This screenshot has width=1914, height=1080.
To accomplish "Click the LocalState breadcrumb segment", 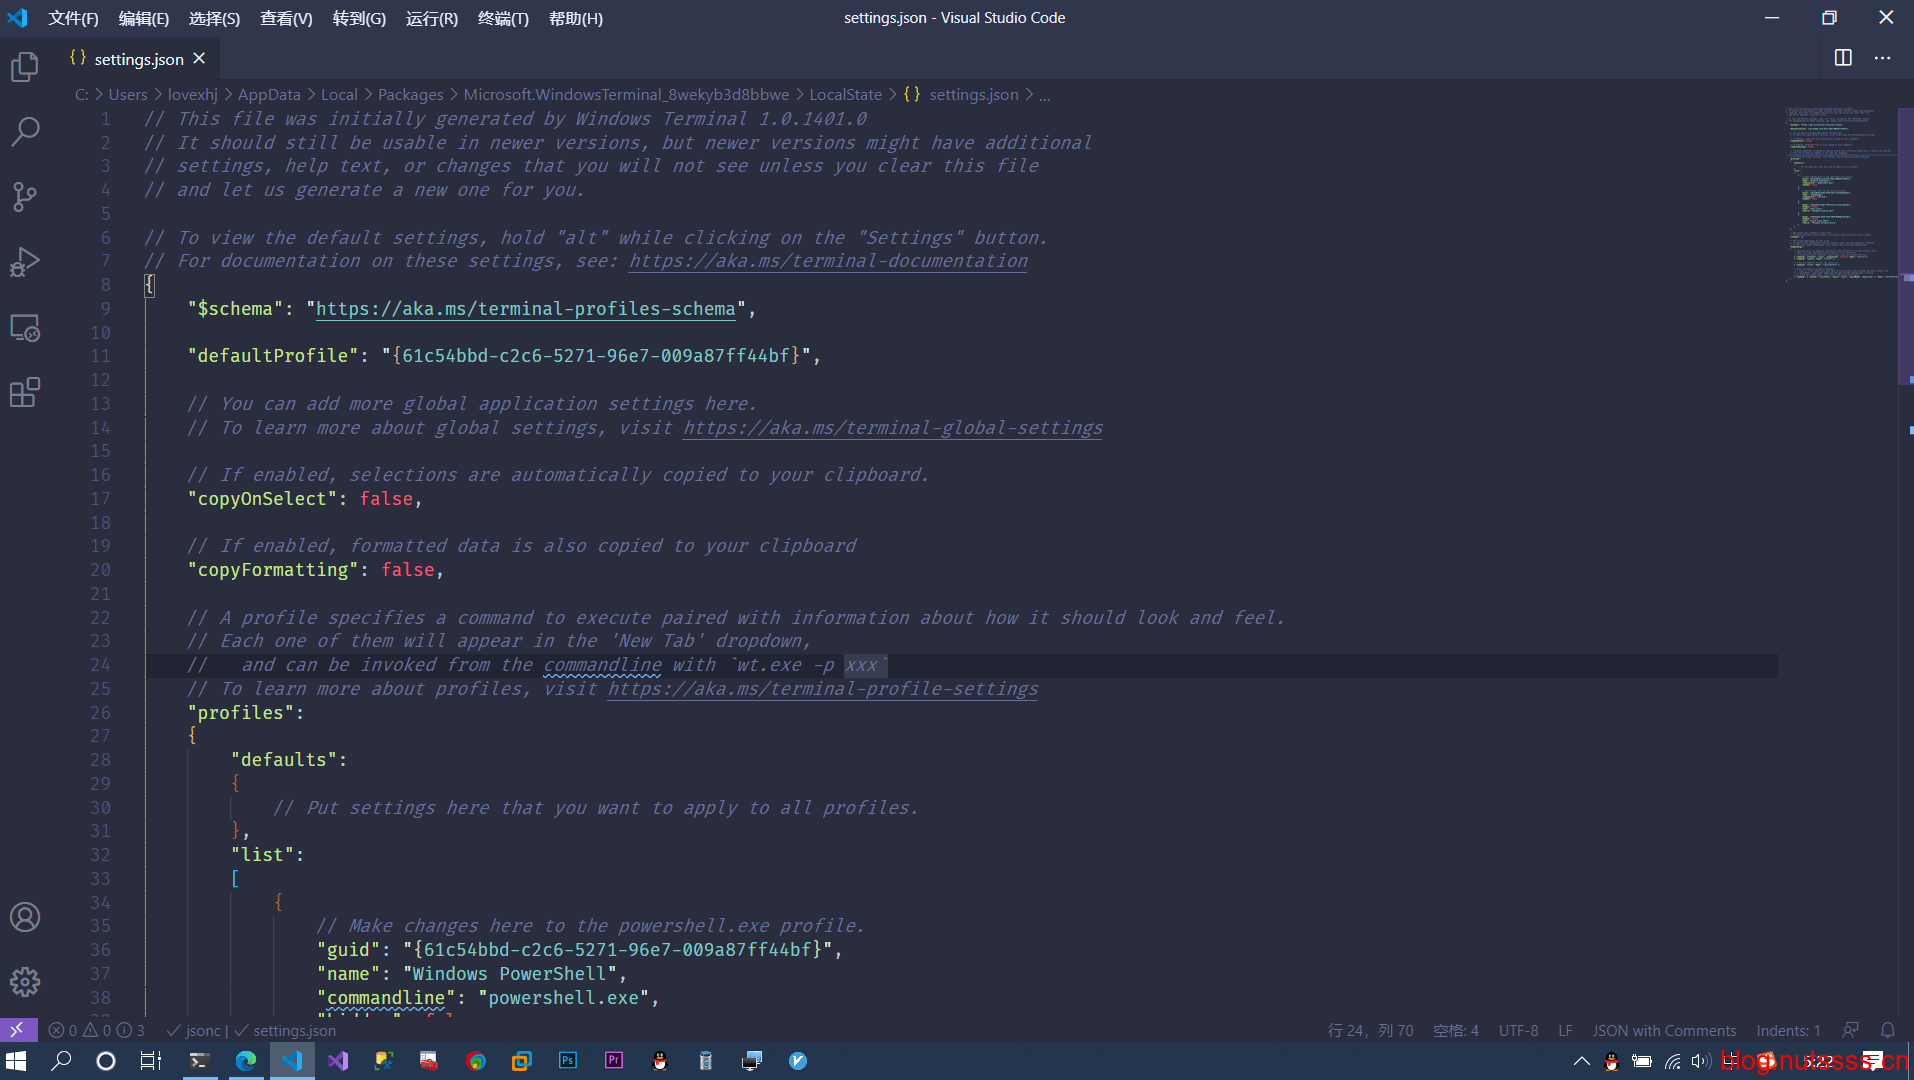I will (x=845, y=95).
